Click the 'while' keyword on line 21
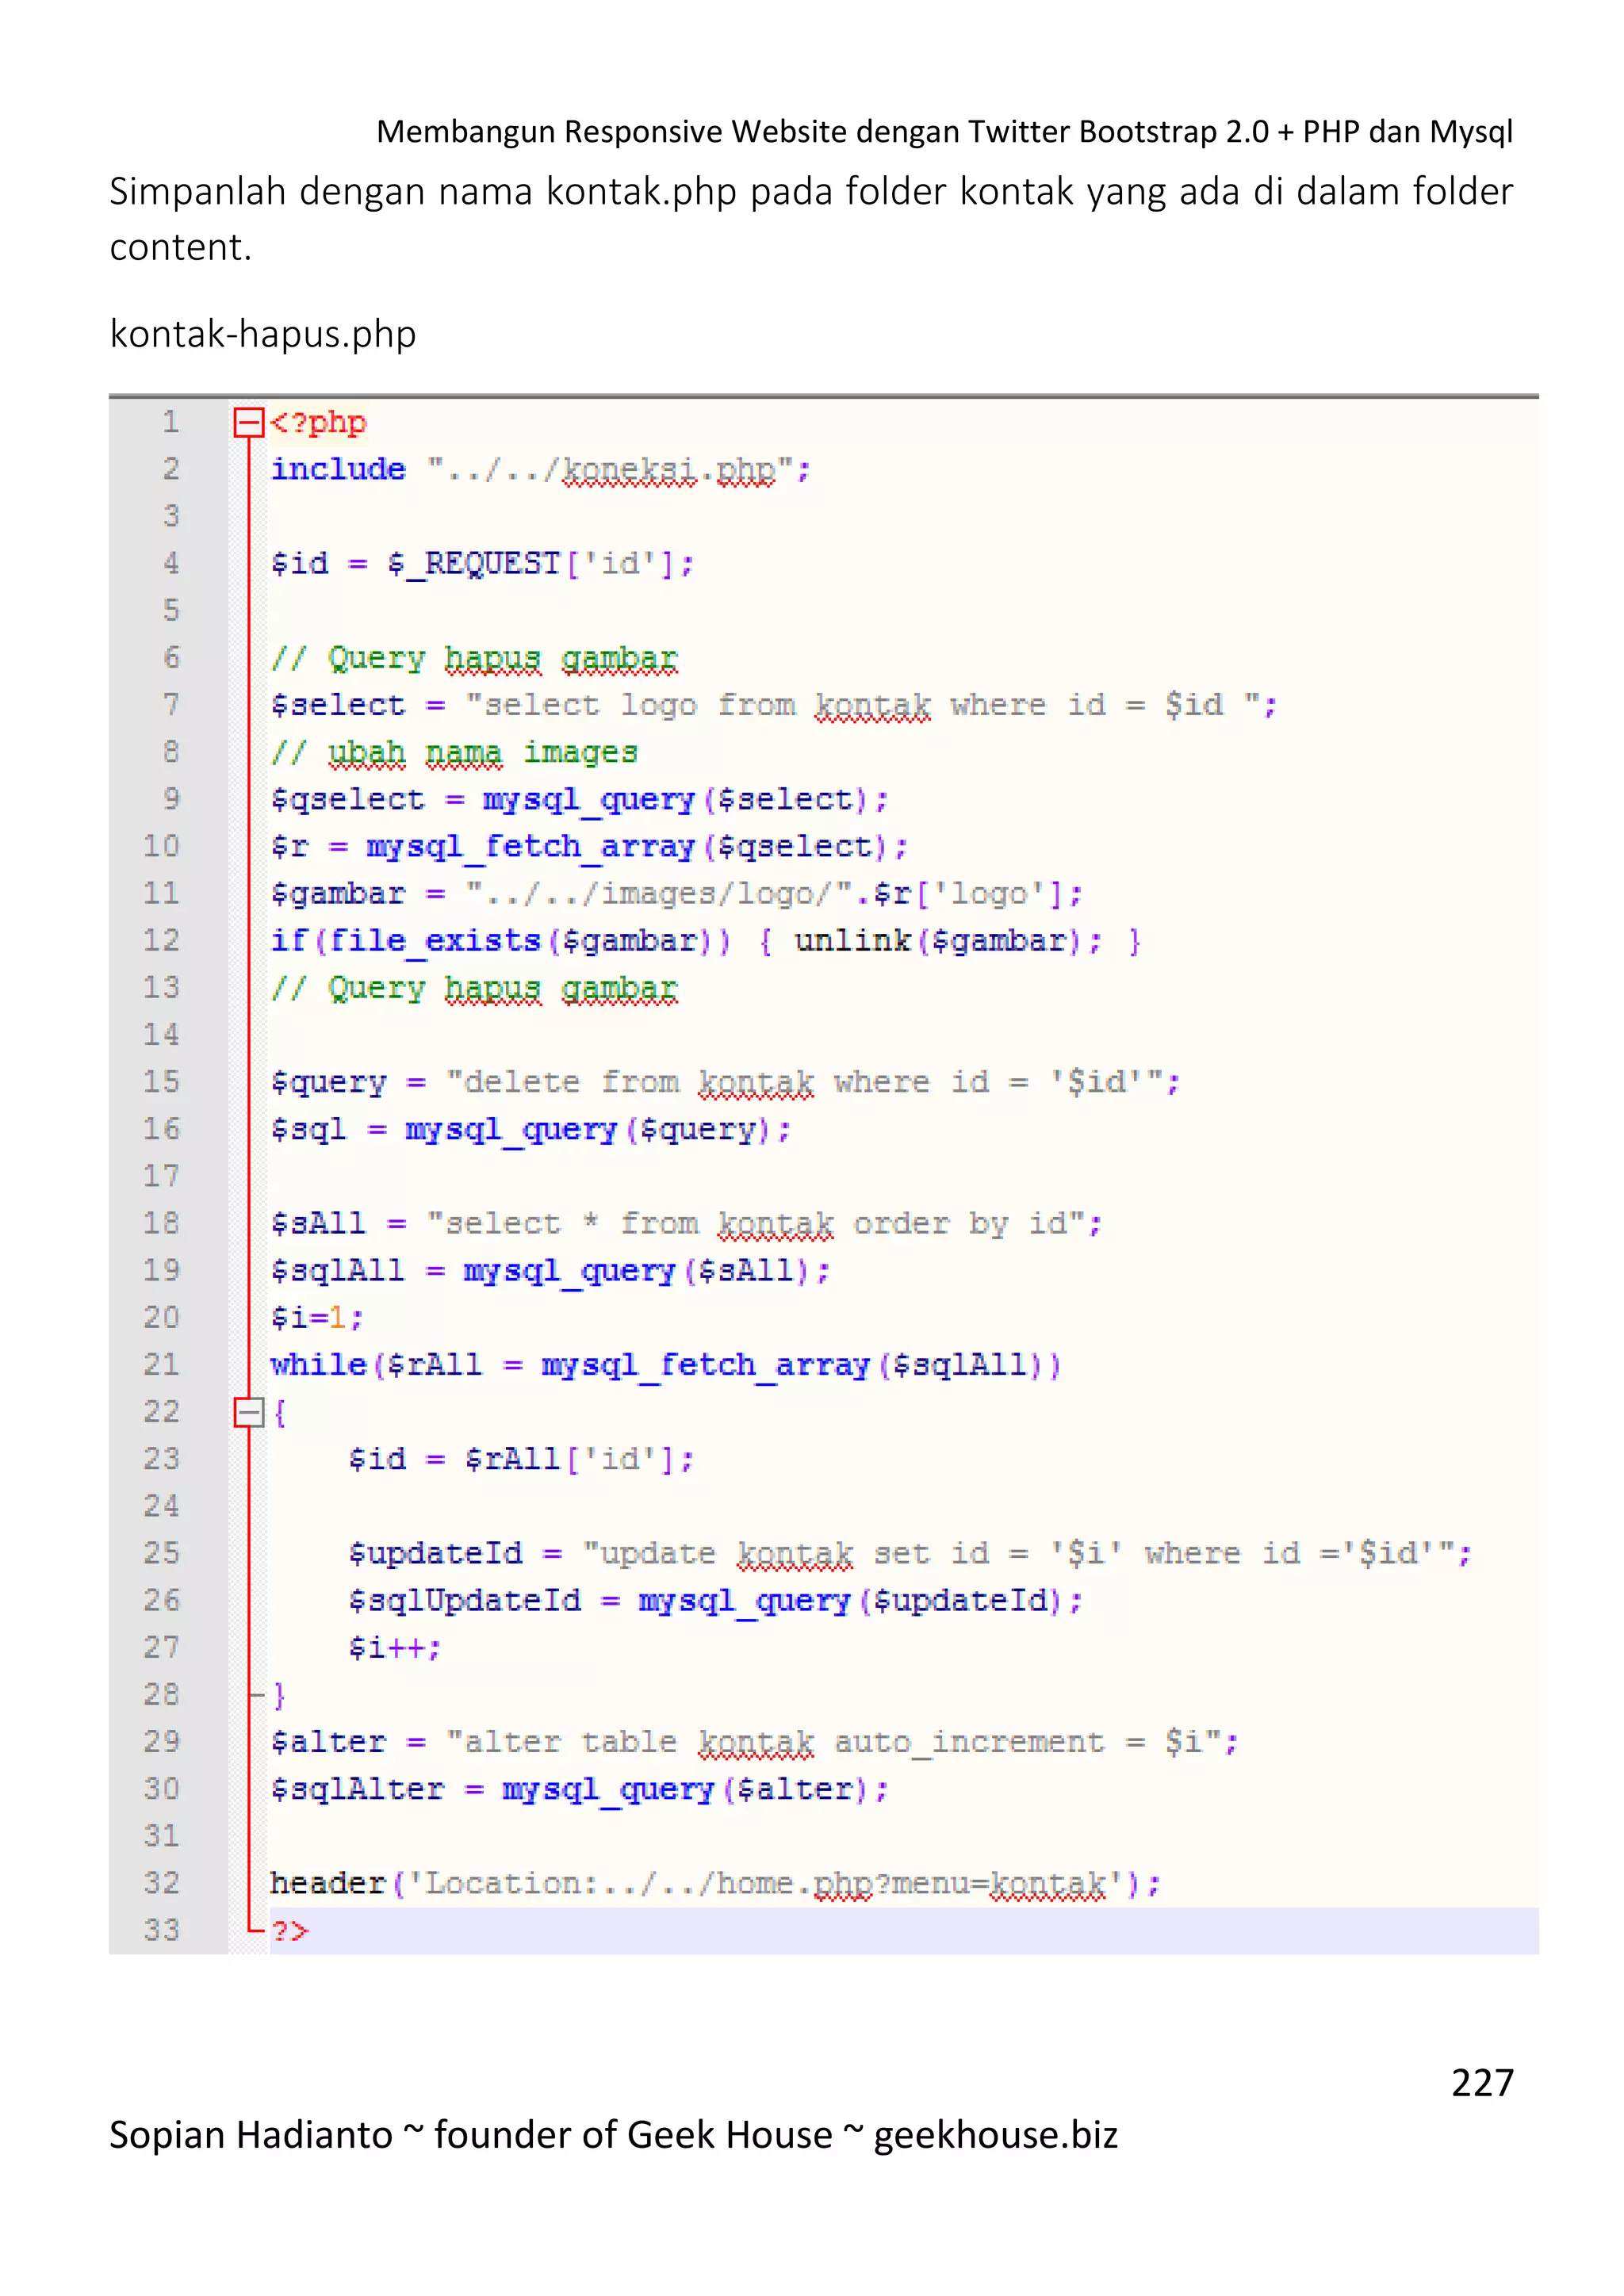 (318, 1365)
